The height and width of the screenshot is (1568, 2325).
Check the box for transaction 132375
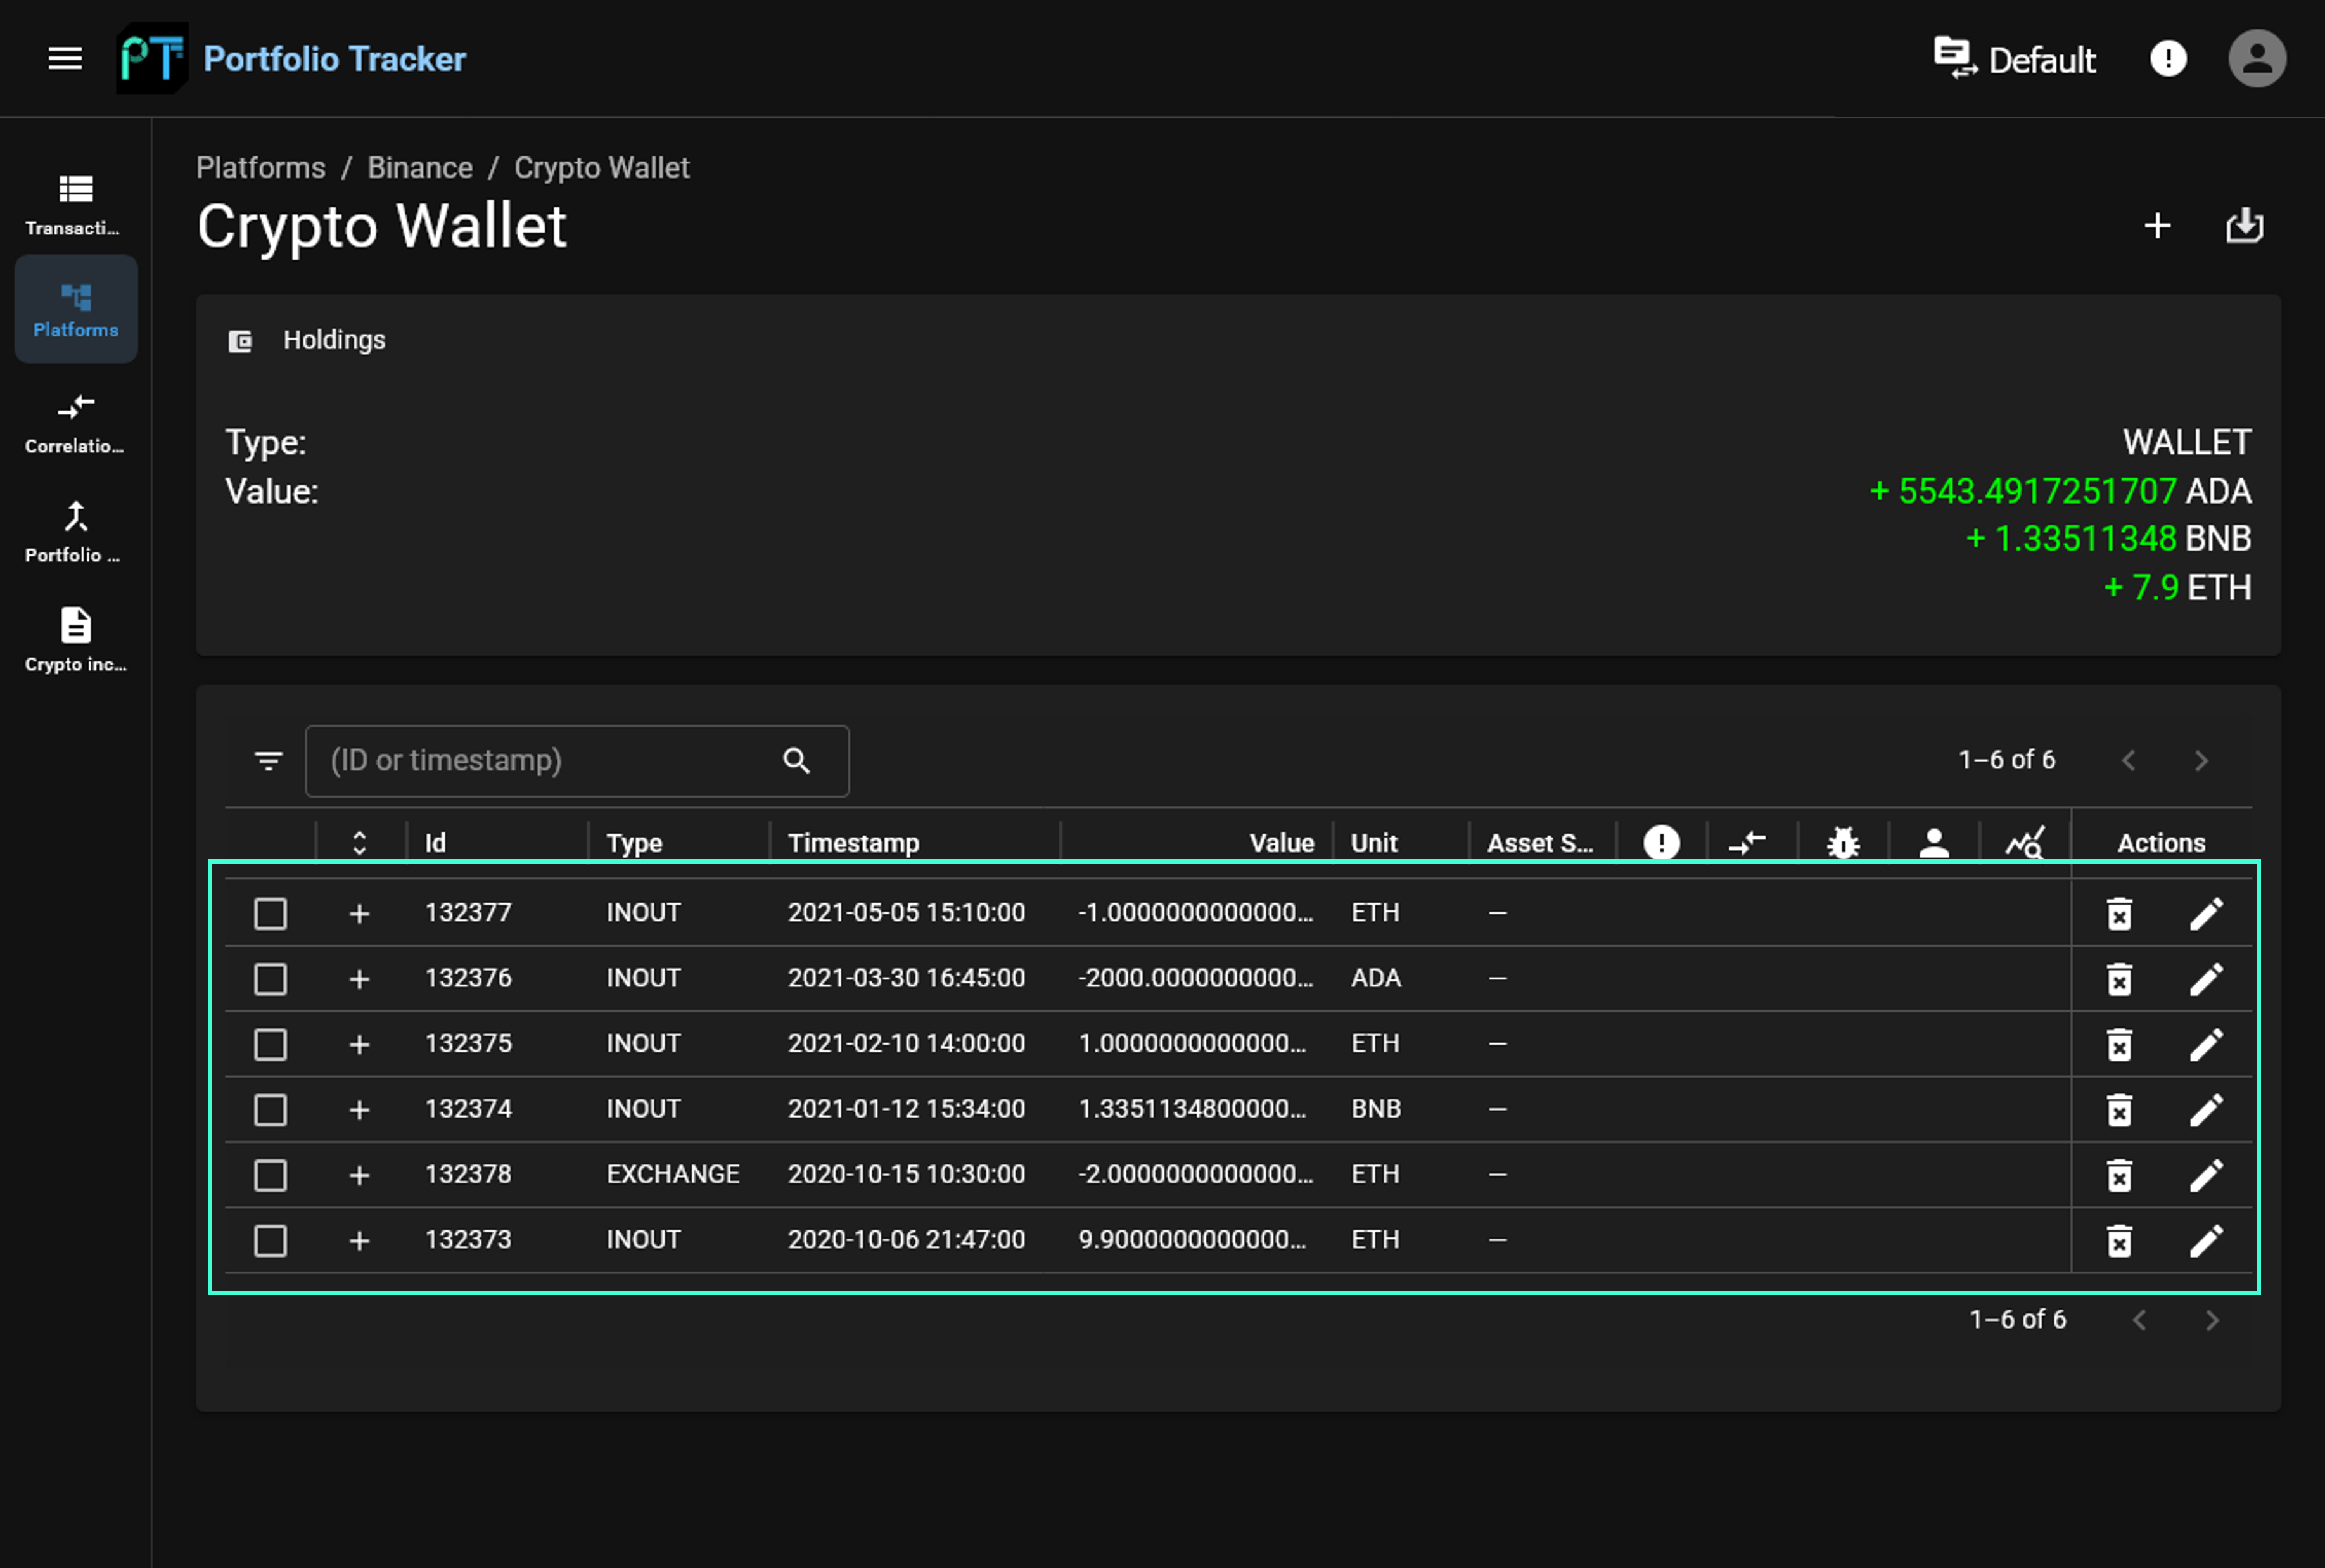coord(270,1044)
